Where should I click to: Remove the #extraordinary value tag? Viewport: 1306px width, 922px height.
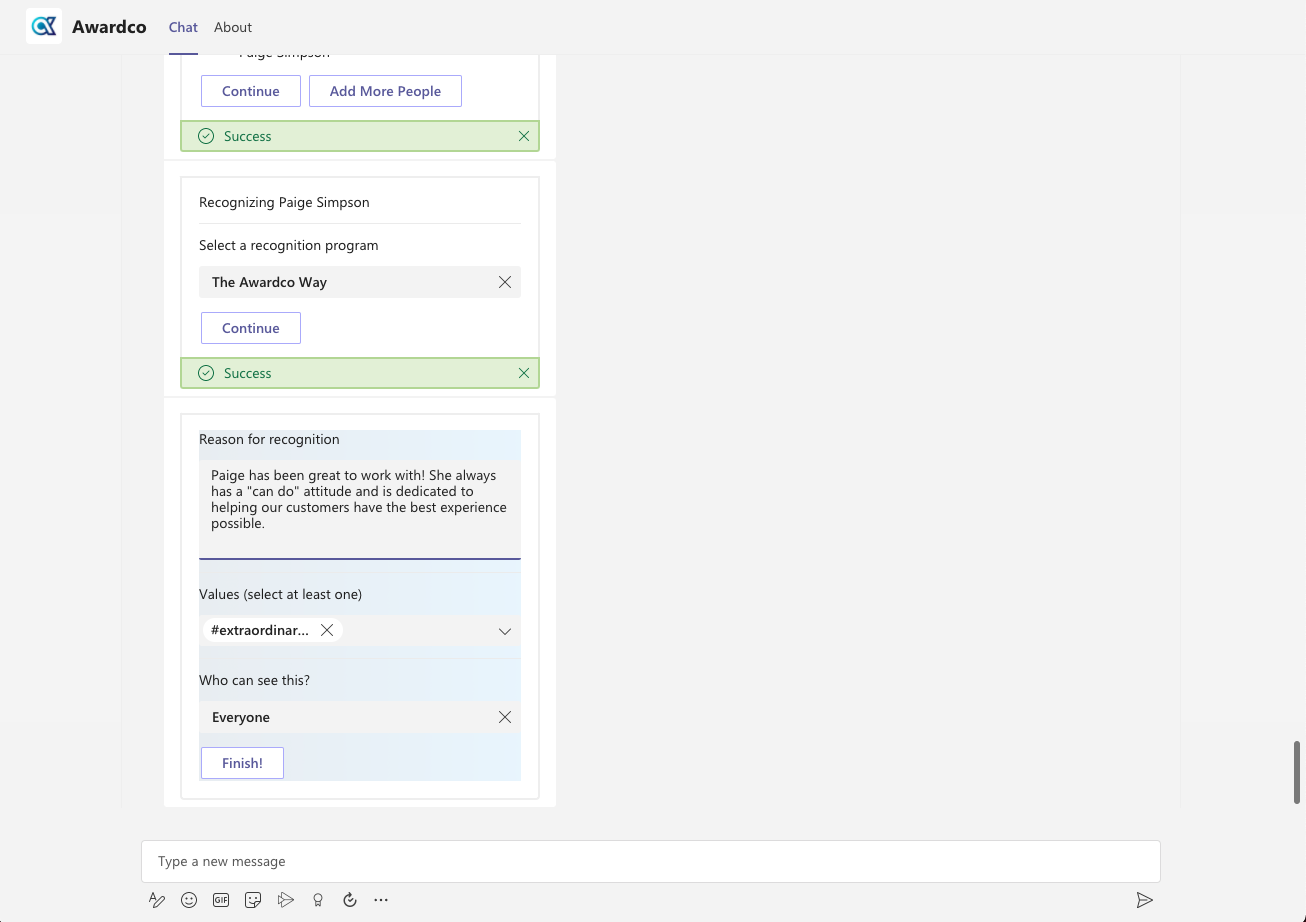pyautogui.click(x=327, y=630)
